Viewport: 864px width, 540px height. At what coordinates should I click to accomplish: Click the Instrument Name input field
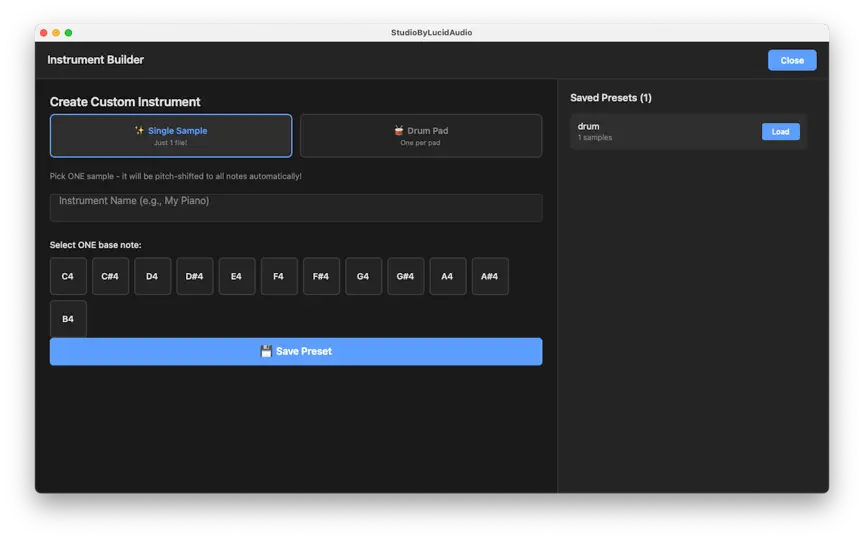296,207
